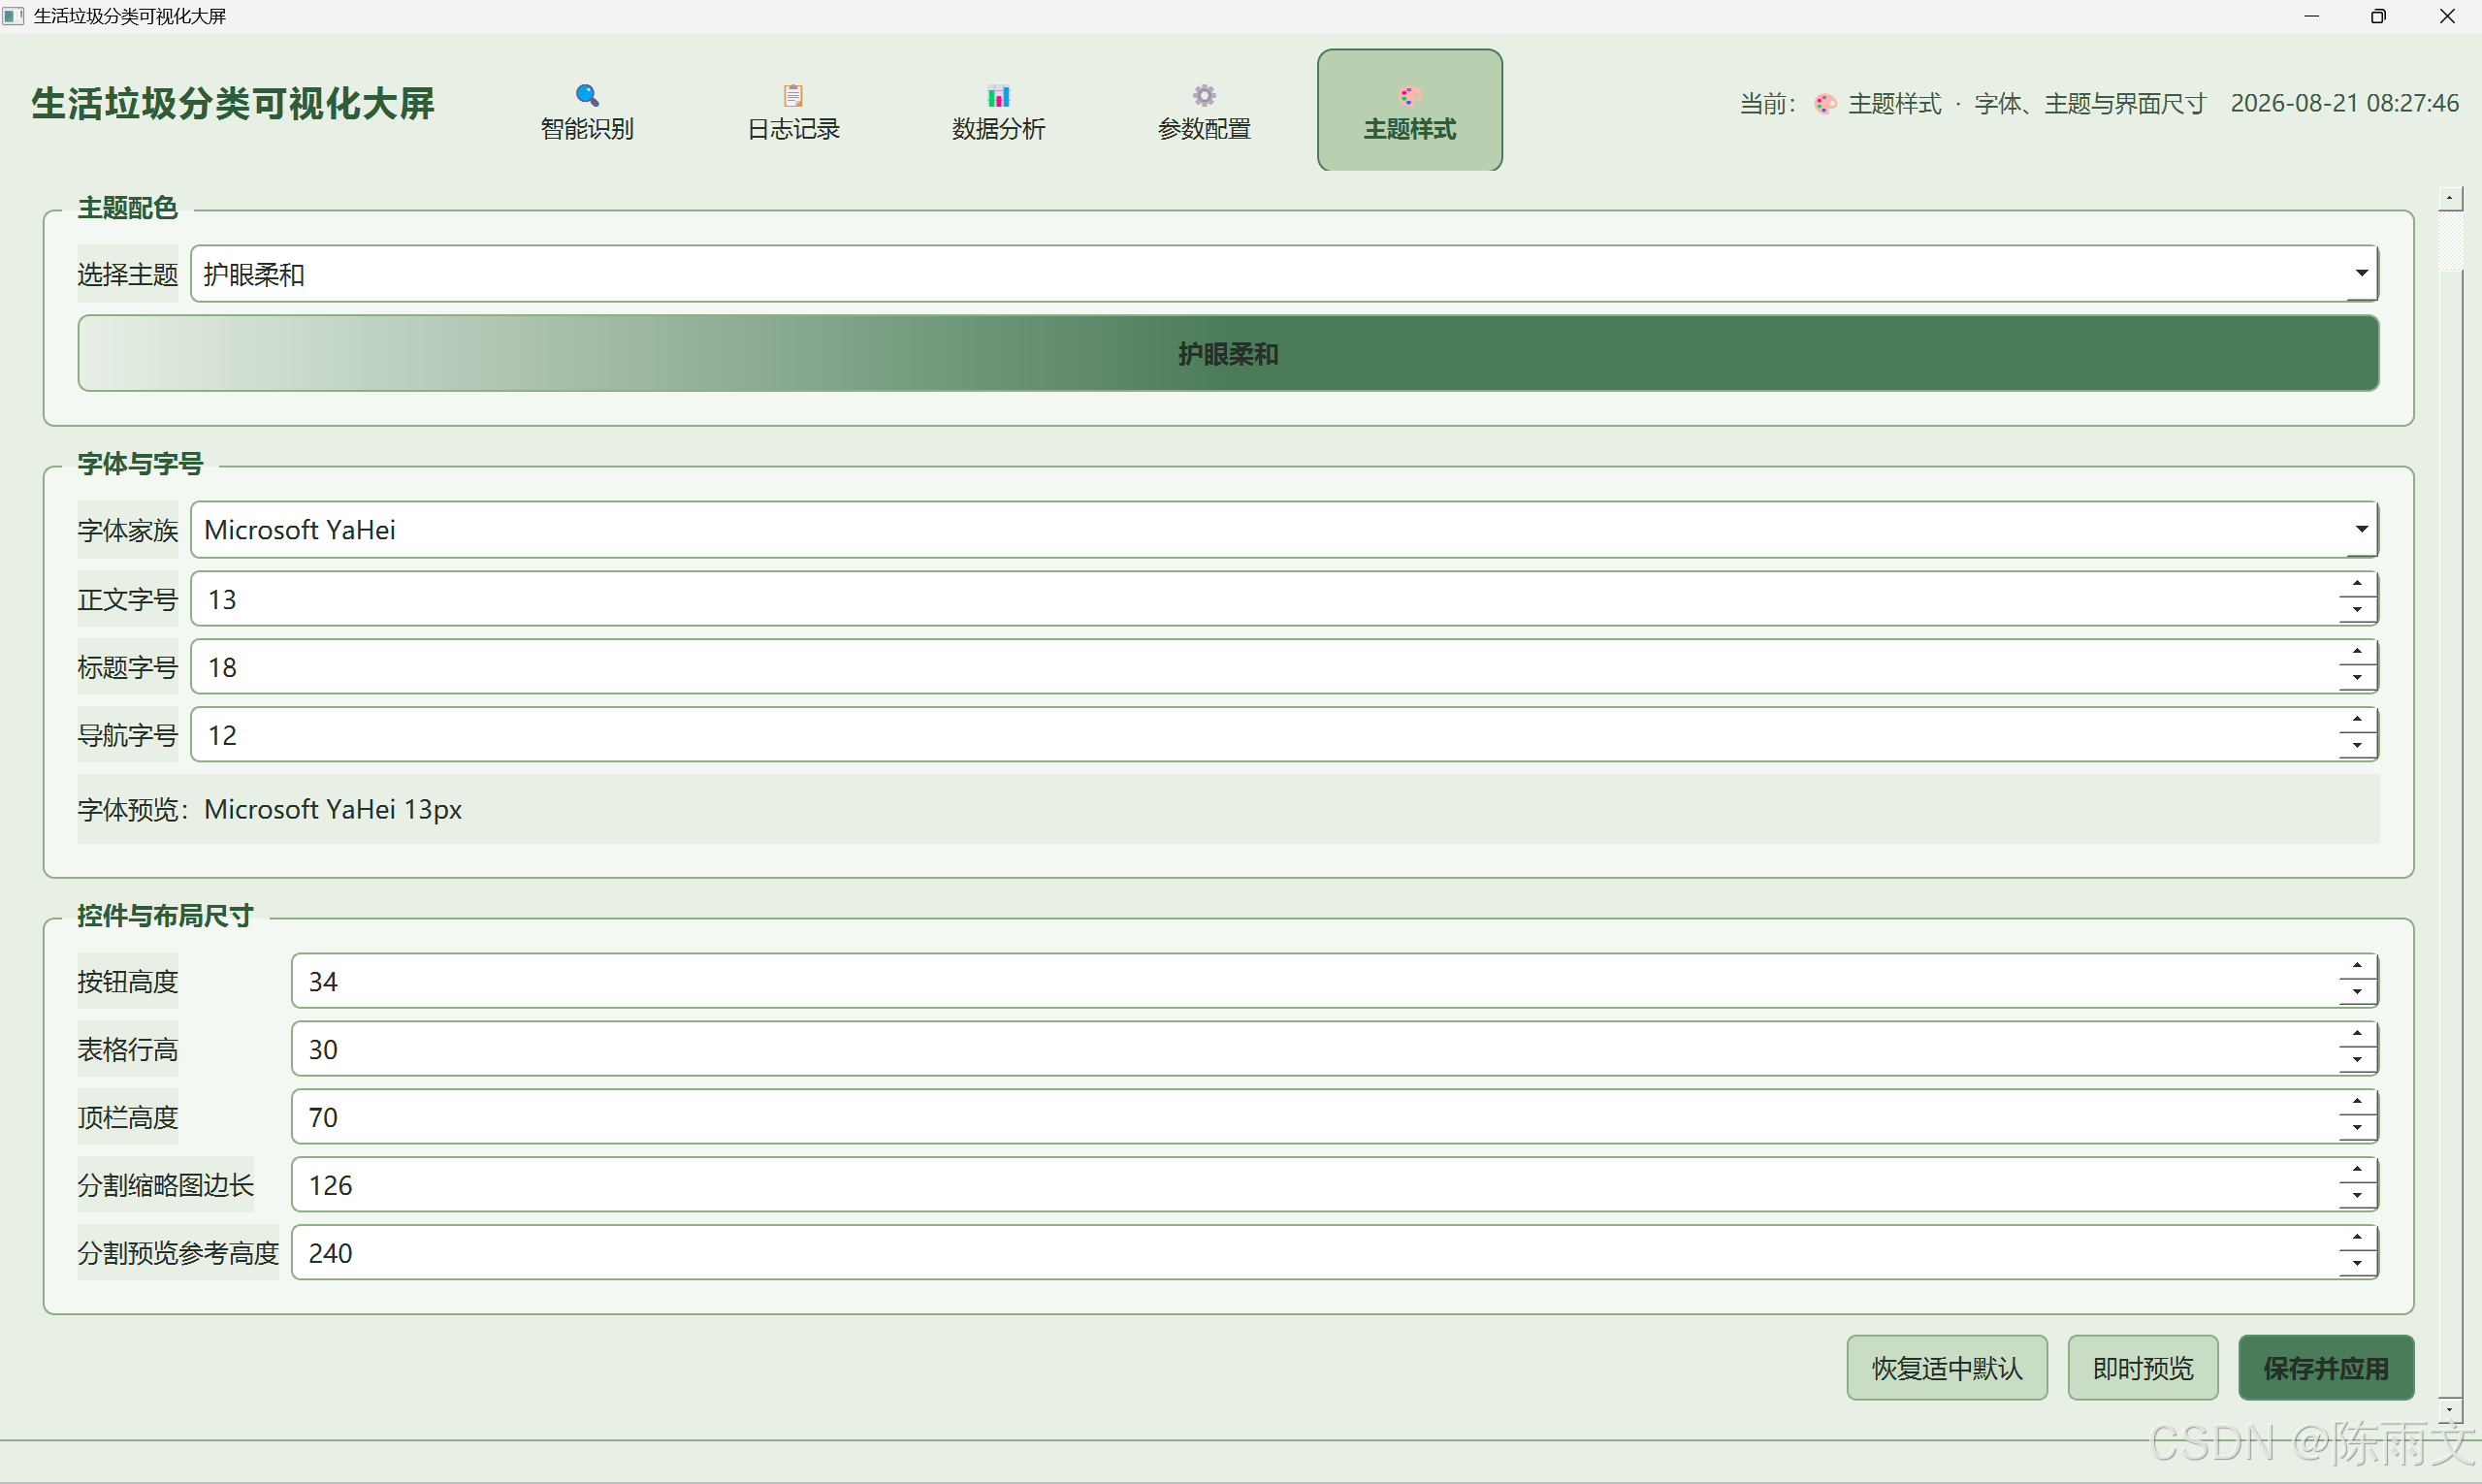Image resolution: width=2482 pixels, height=1484 pixels.
Task: Click the 控件与布局尺寸 group title
Action: click(166, 916)
